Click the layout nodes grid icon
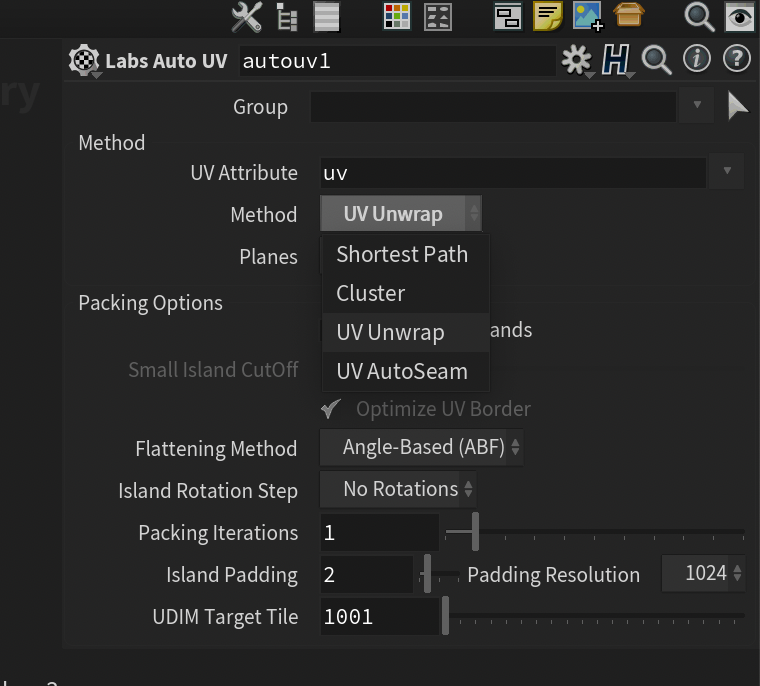760x686 pixels. click(438, 17)
